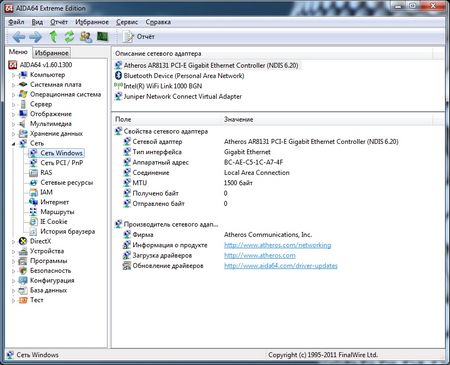The image size is (450, 365).
Task: Select the Мультимедиа speaker icon
Action: pyautogui.click(x=23, y=124)
